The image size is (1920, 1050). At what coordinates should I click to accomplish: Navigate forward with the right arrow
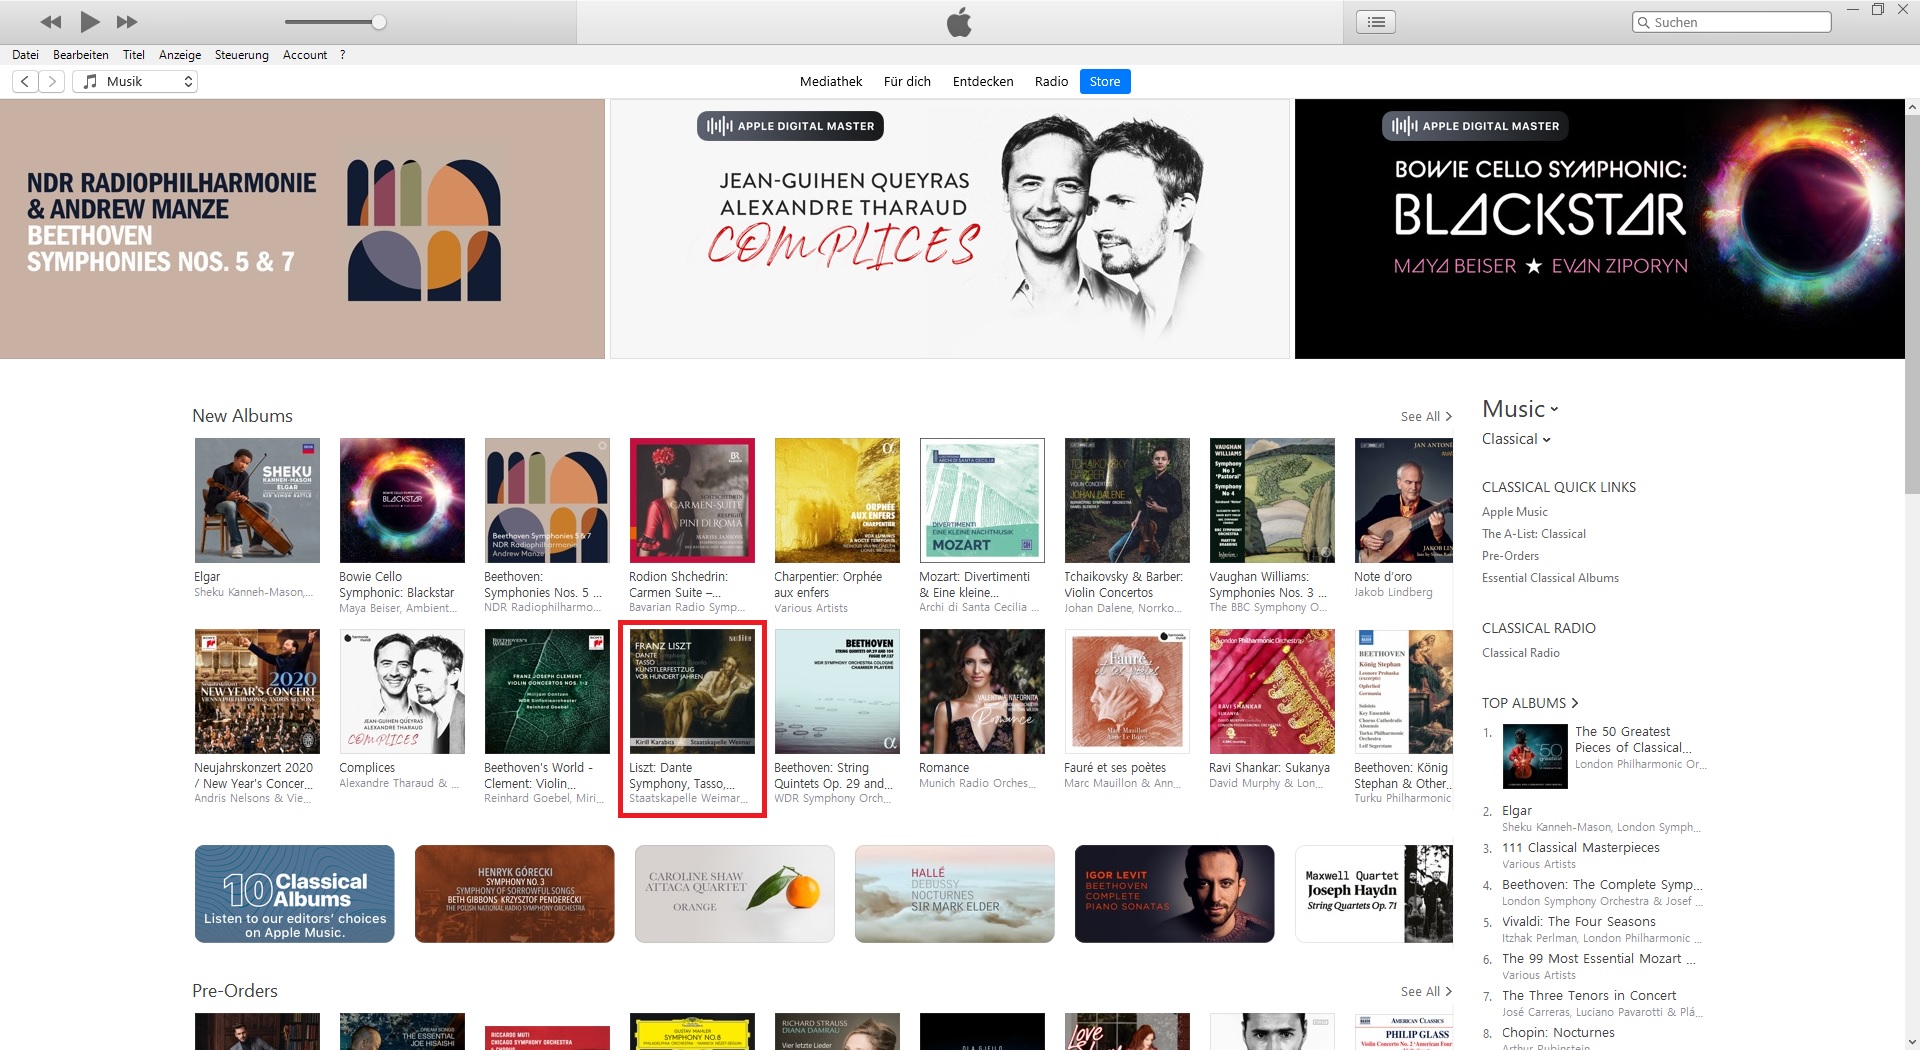tap(52, 82)
